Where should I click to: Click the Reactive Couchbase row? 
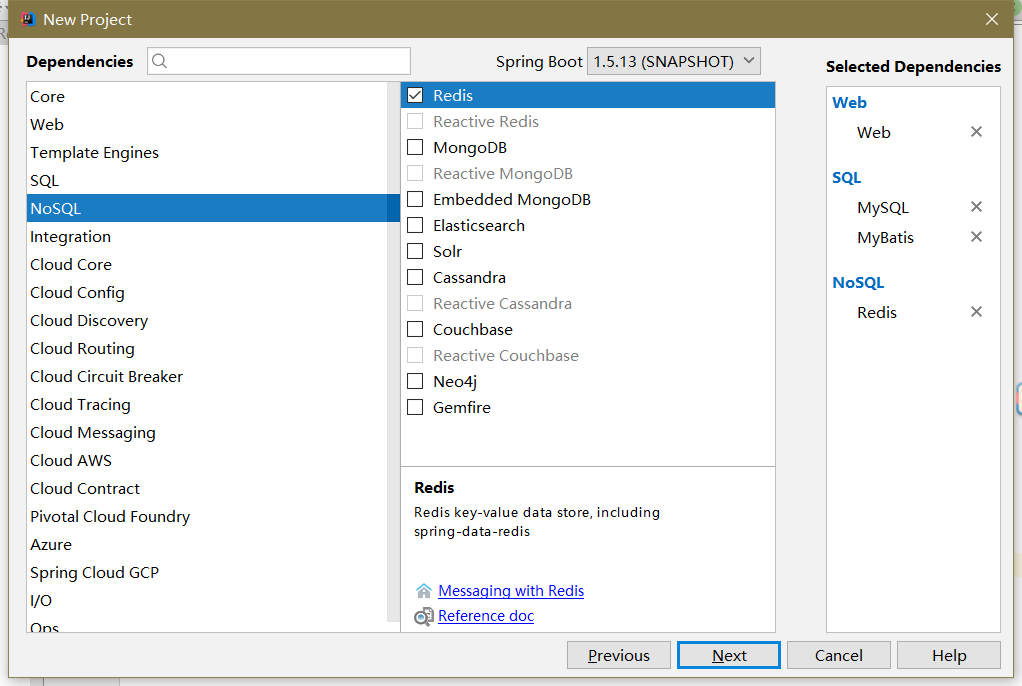click(x=588, y=355)
